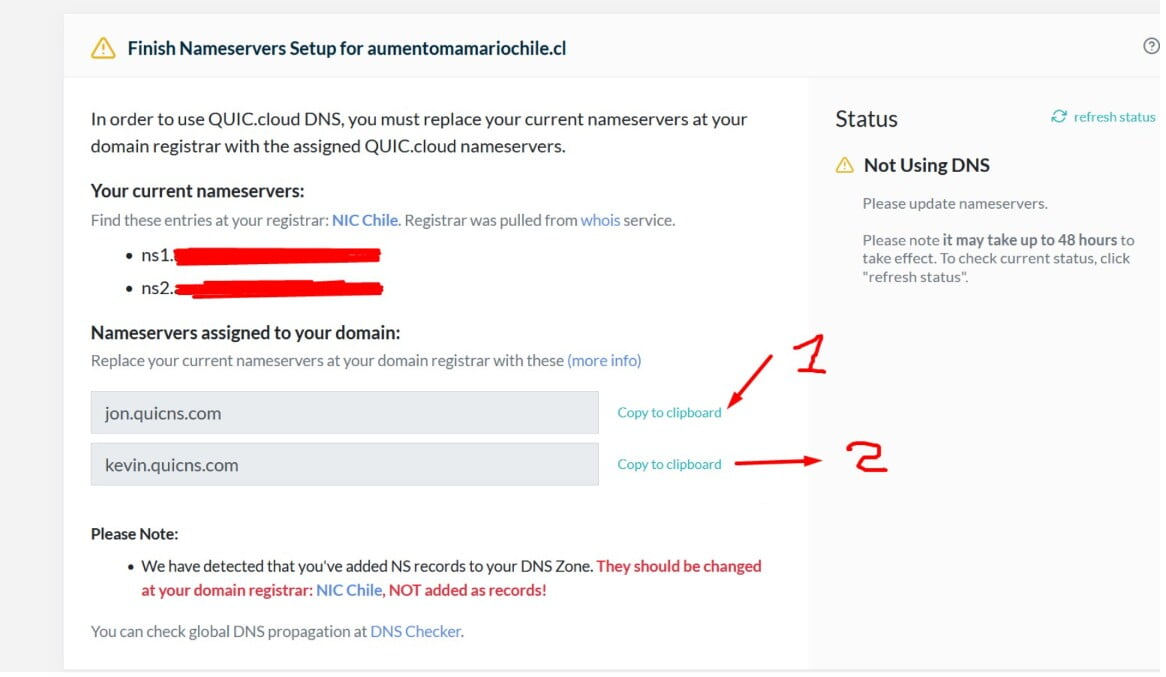Image resolution: width=1166 pixels, height=677 pixels.
Task: Click the refresh status text link
Action: click(x=1114, y=117)
